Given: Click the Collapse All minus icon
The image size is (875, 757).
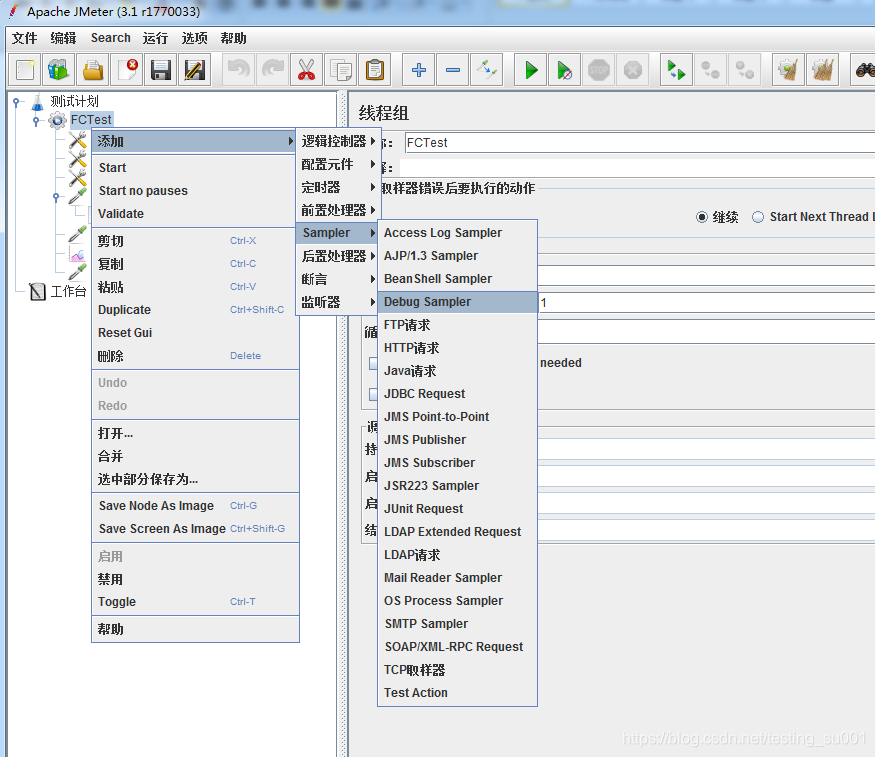Looking at the screenshot, I should (453, 70).
